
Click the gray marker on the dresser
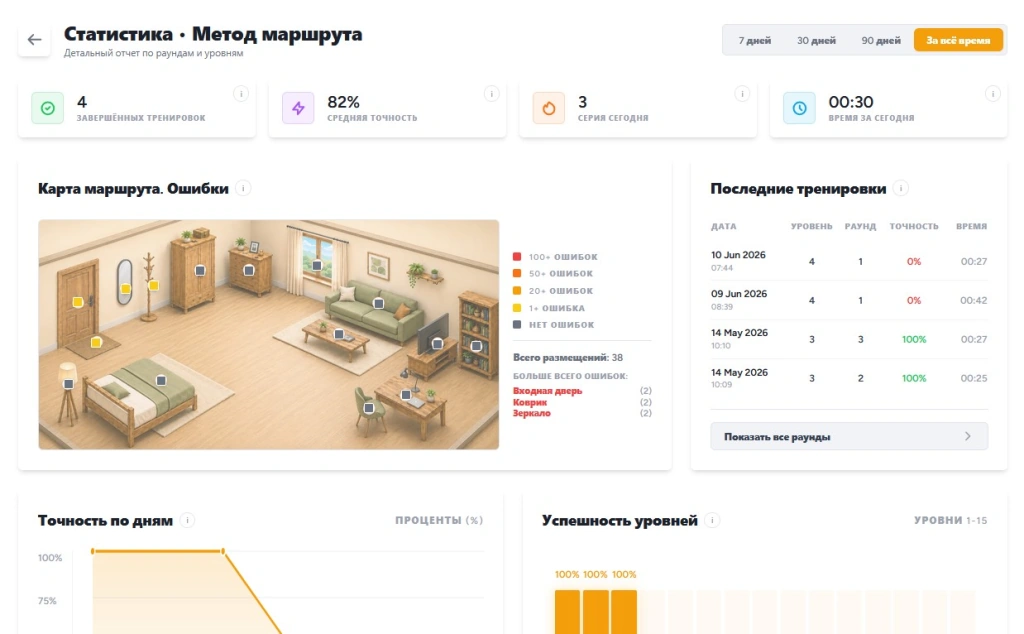tap(249, 270)
